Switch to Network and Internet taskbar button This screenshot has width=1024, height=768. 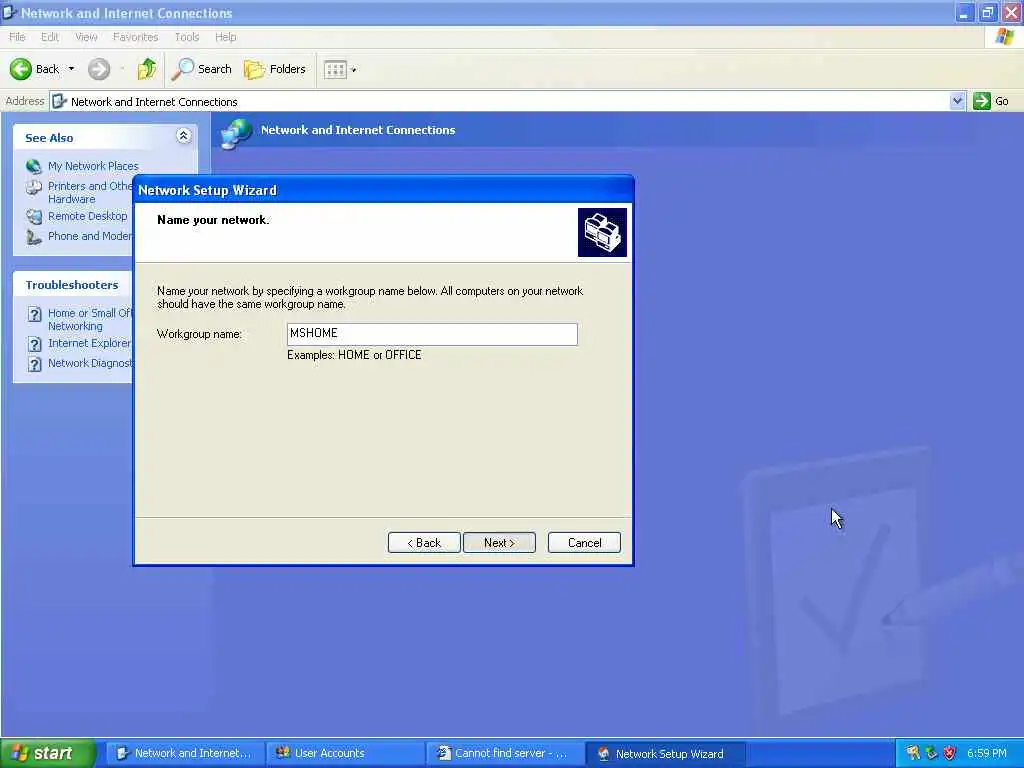[185, 753]
